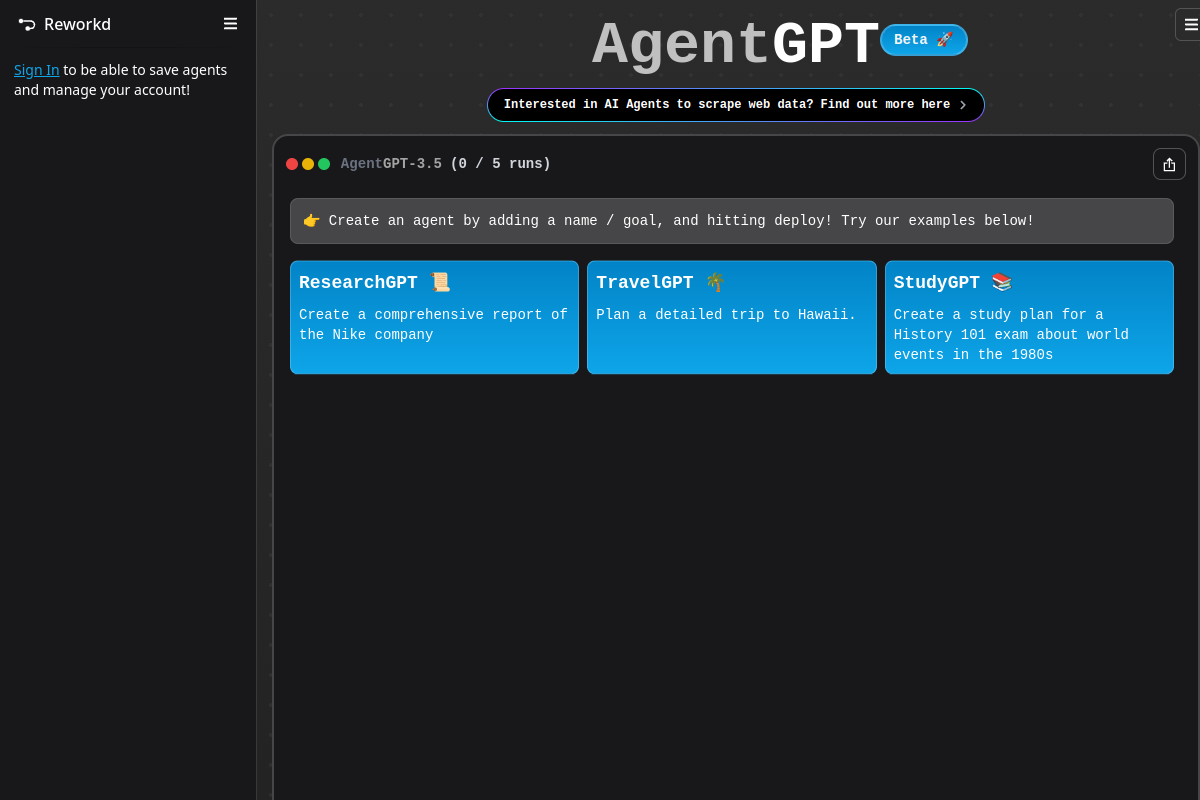Select the StudyGPT History 101 example

tap(1029, 317)
